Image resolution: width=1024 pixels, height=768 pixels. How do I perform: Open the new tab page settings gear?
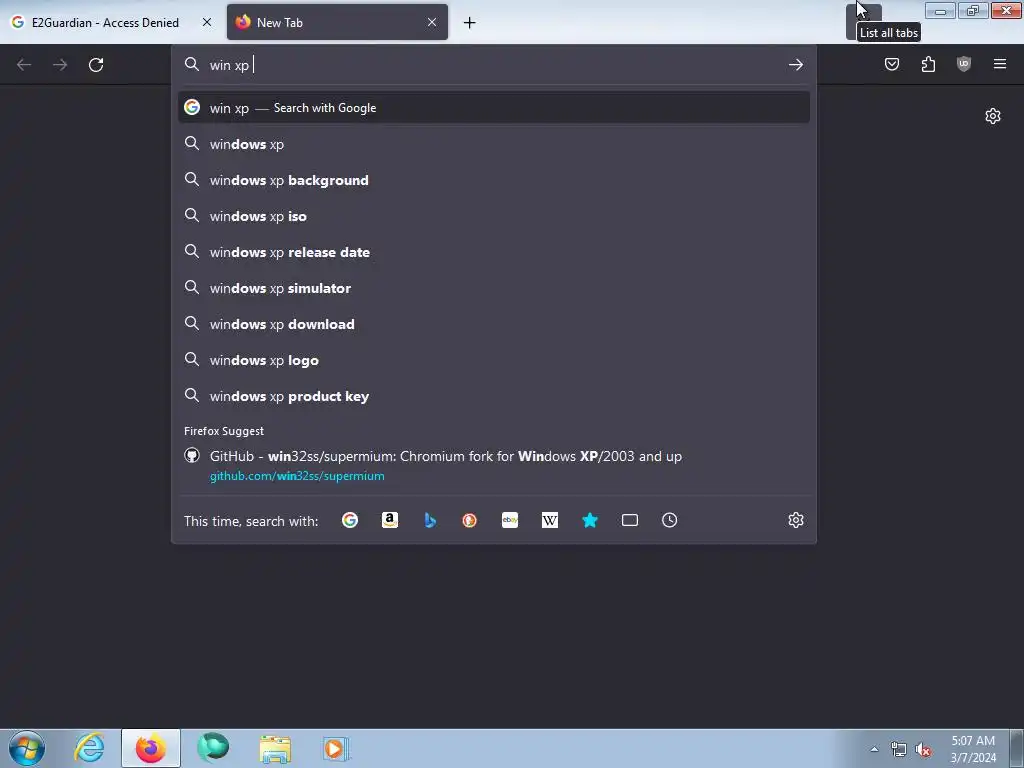pyautogui.click(x=993, y=116)
